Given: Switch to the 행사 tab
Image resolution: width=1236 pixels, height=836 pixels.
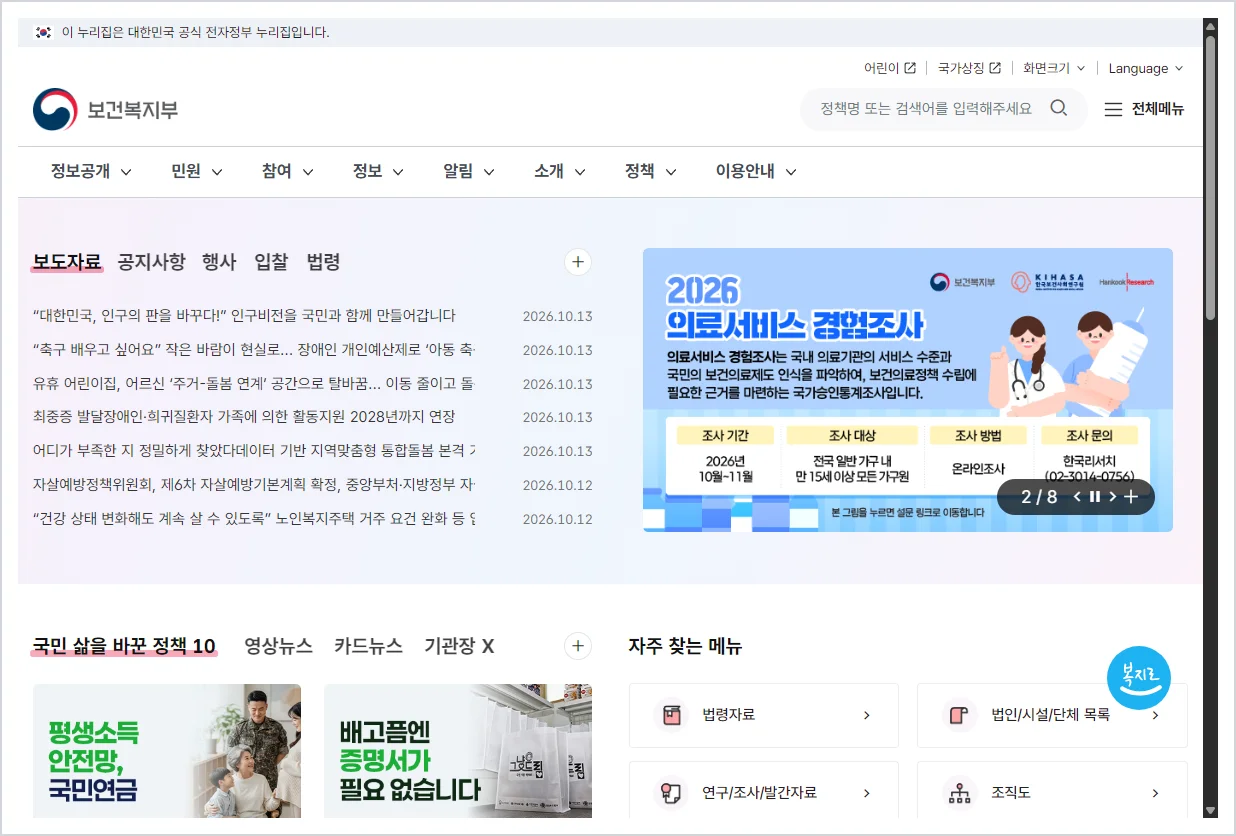Looking at the screenshot, I should tap(219, 262).
